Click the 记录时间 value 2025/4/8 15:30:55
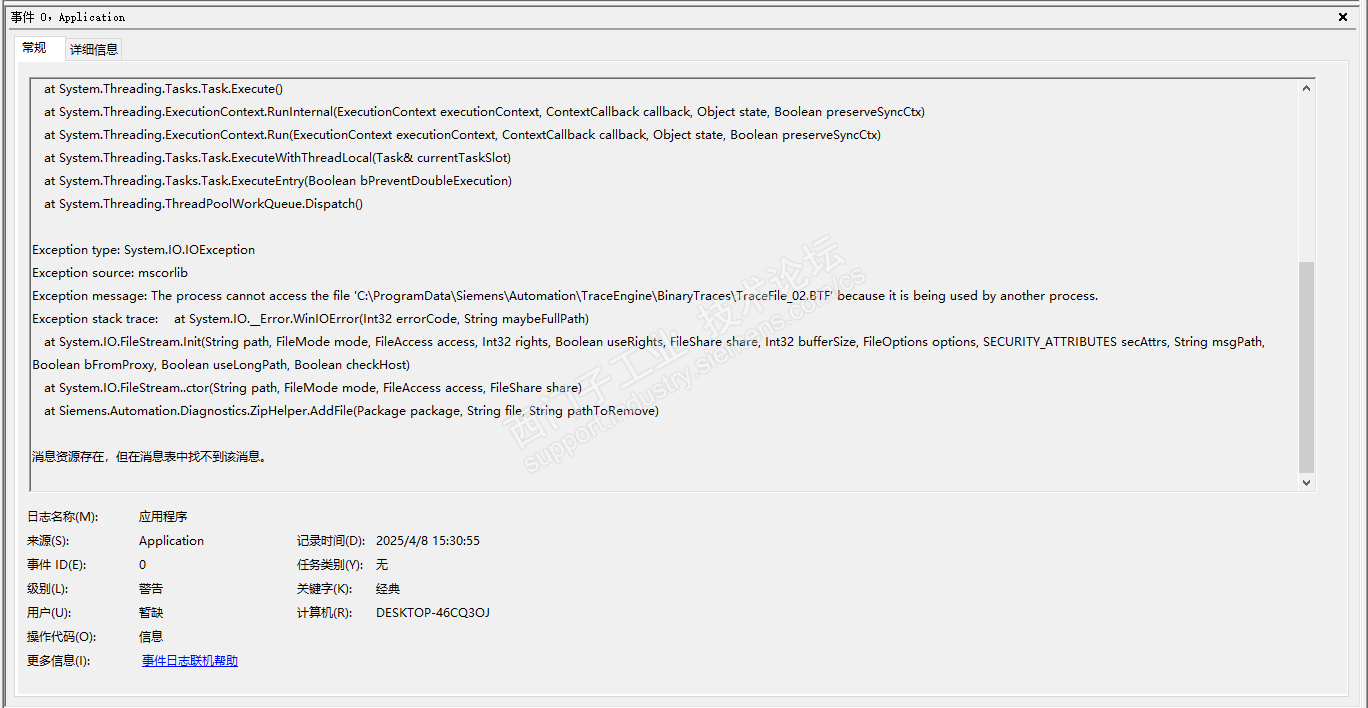The width and height of the screenshot is (1368, 708). [x=428, y=541]
